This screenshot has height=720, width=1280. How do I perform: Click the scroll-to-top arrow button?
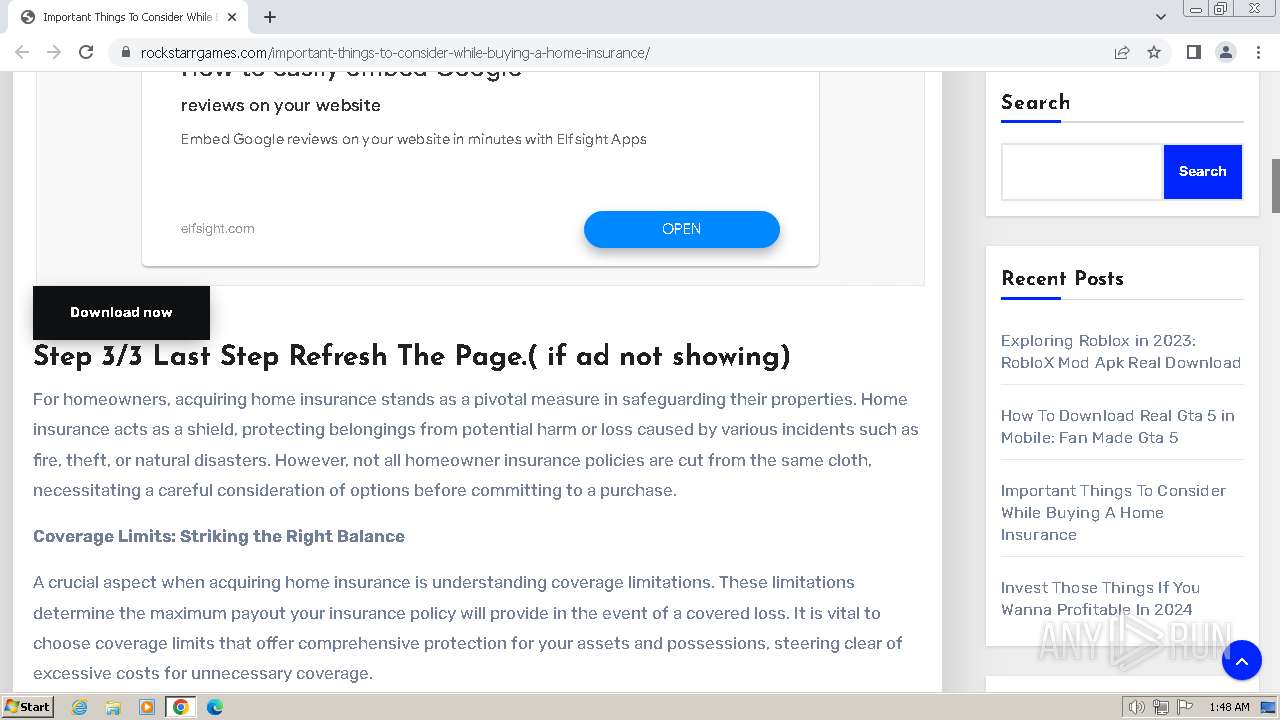1241,660
